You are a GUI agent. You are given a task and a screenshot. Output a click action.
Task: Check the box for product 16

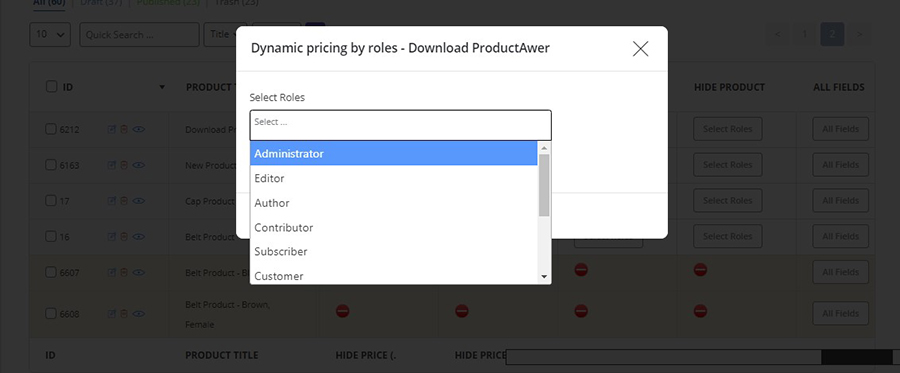[x=51, y=236]
